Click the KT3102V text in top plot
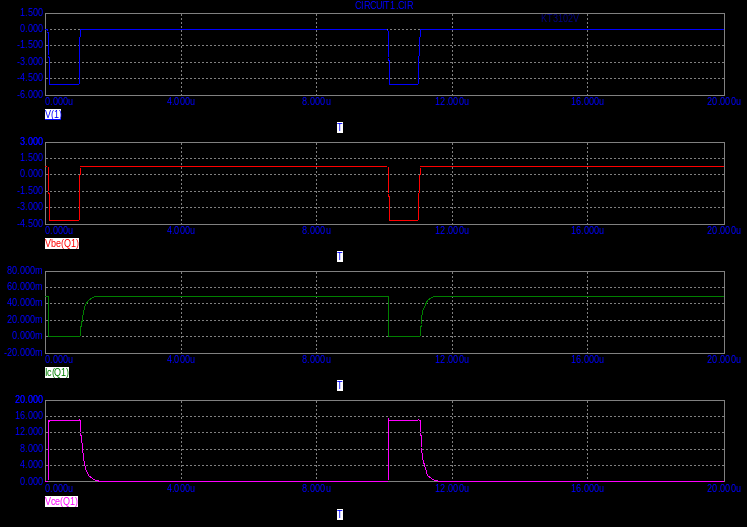The image size is (747, 527). (x=560, y=19)
